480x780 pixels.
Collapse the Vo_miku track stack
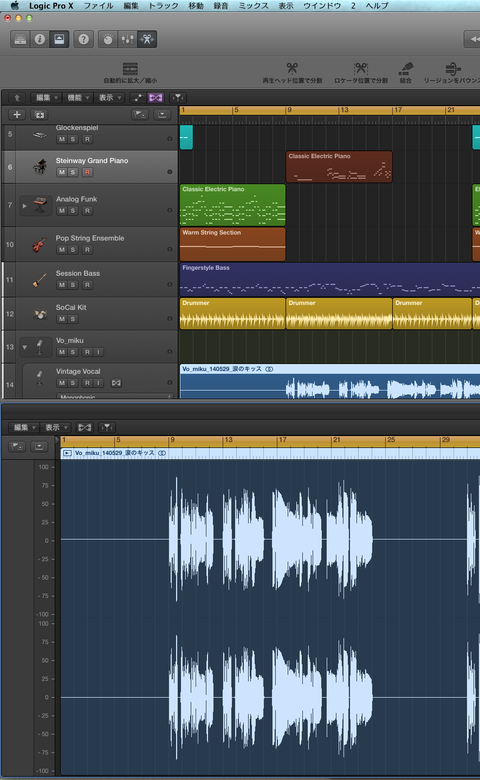(x=24, y=347)
